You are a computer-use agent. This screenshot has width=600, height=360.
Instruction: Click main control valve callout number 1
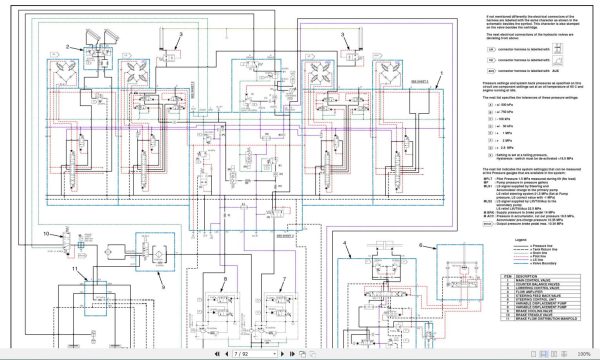442,73
